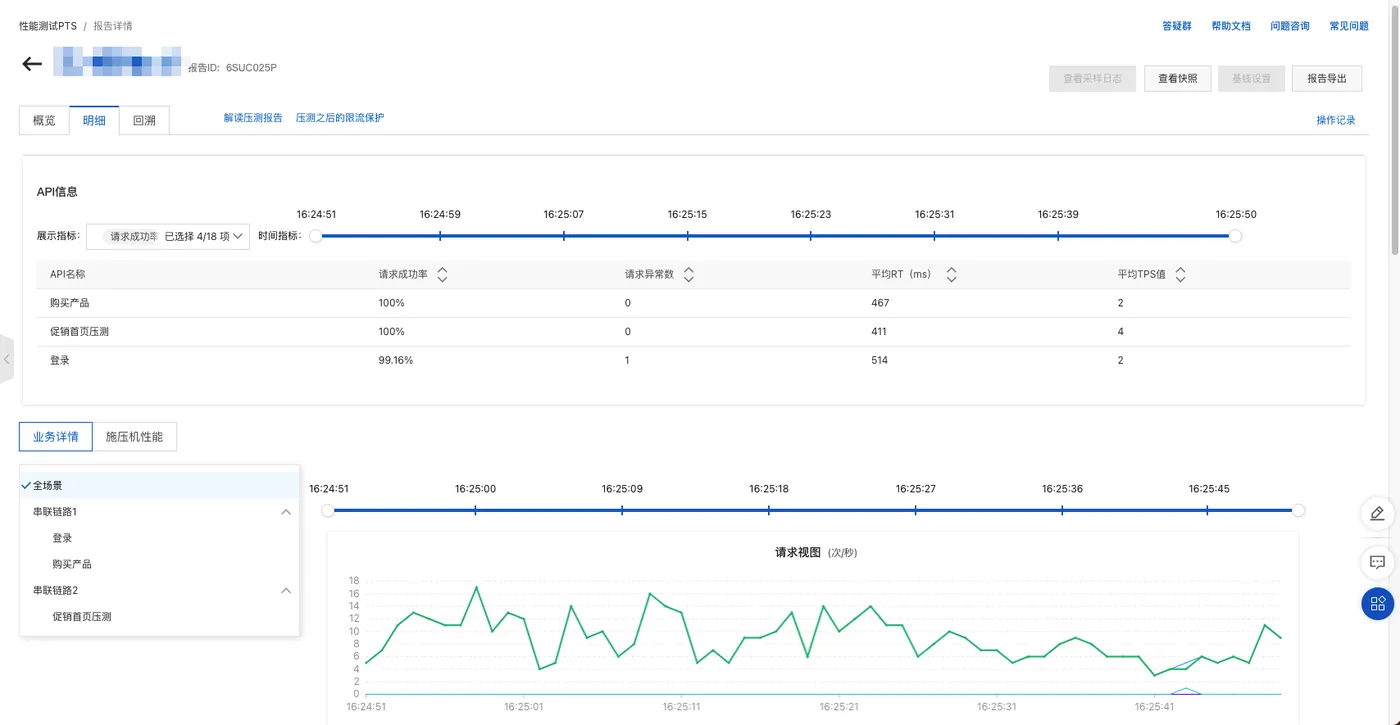Click the page vertical scrollbar

click(x=1394, y=130)
